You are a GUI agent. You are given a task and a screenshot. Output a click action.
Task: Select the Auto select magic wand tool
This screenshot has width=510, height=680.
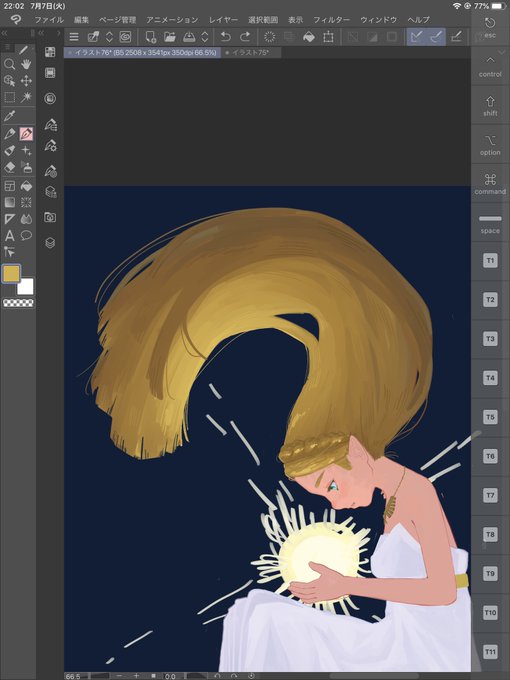tap(26, 97)
